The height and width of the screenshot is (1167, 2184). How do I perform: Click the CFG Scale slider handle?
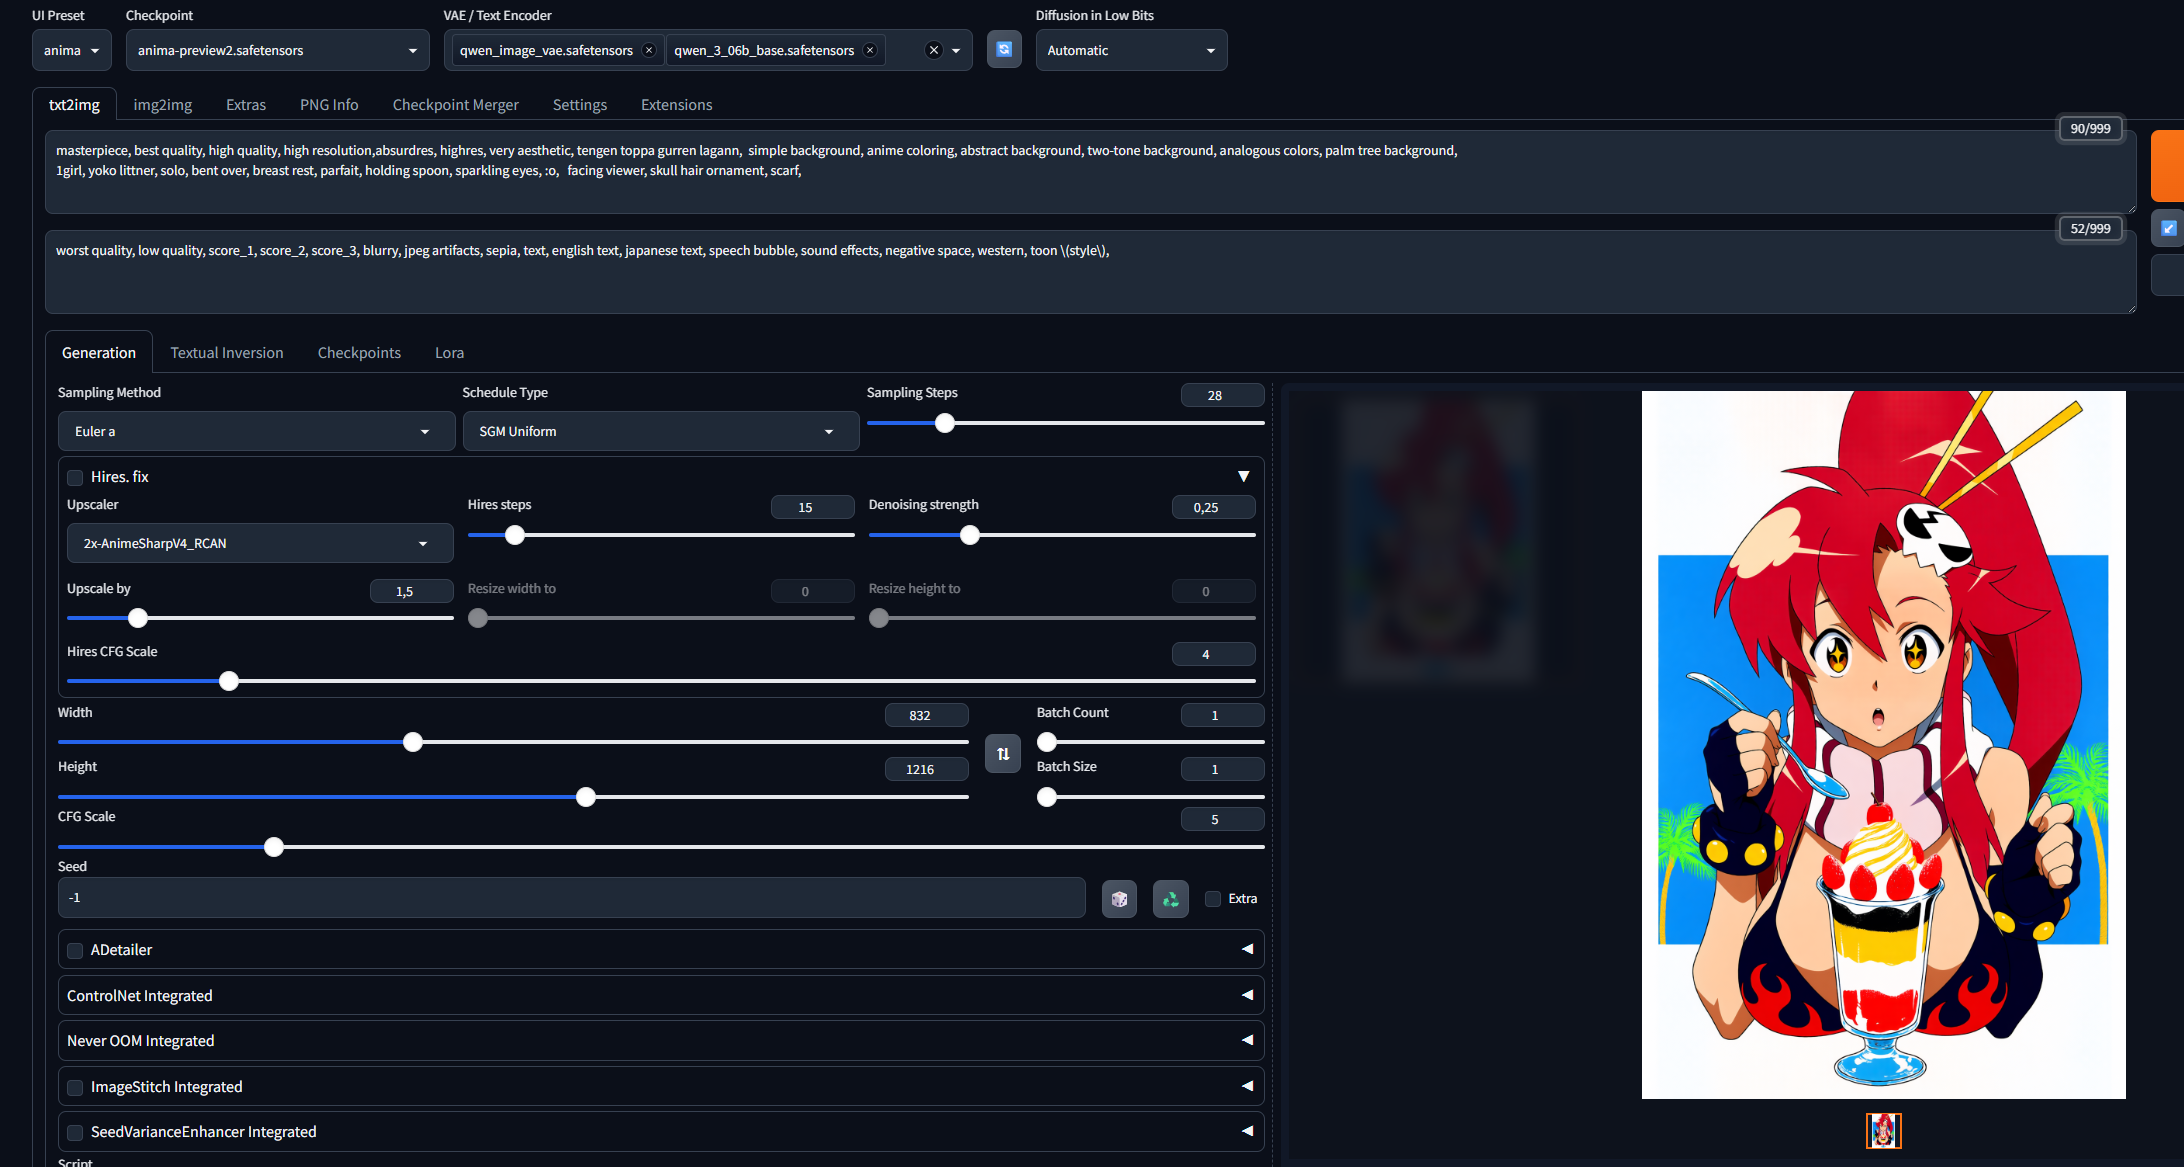(x=274, y=847)
